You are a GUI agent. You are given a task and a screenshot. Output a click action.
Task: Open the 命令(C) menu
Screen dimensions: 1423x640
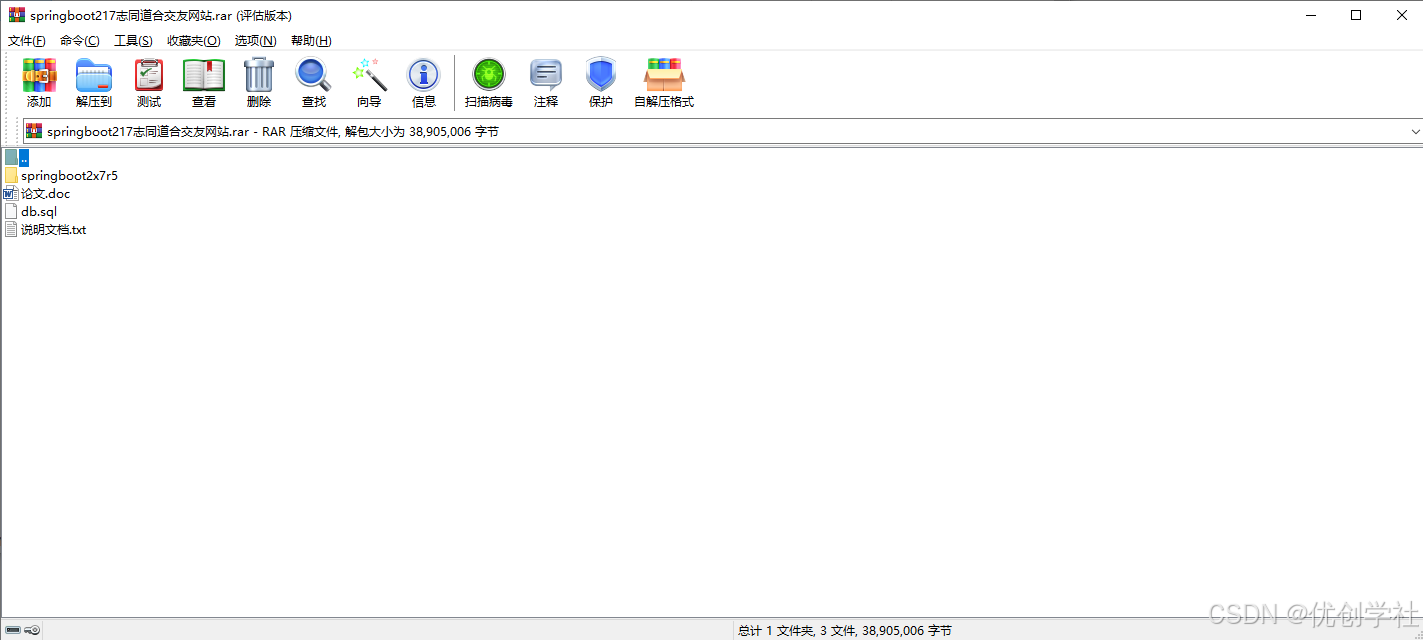click(x=80, y=41)
